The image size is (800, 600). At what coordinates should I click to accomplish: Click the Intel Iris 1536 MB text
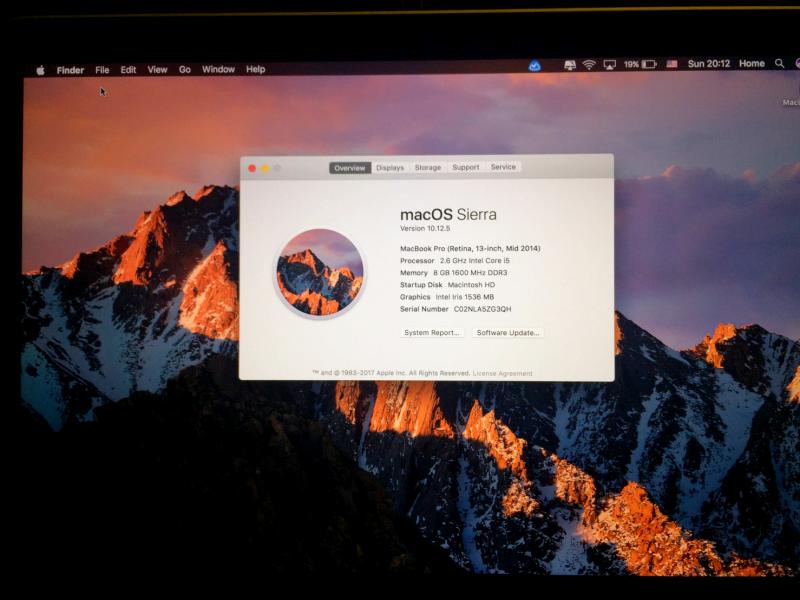click(x=465, y=297)
